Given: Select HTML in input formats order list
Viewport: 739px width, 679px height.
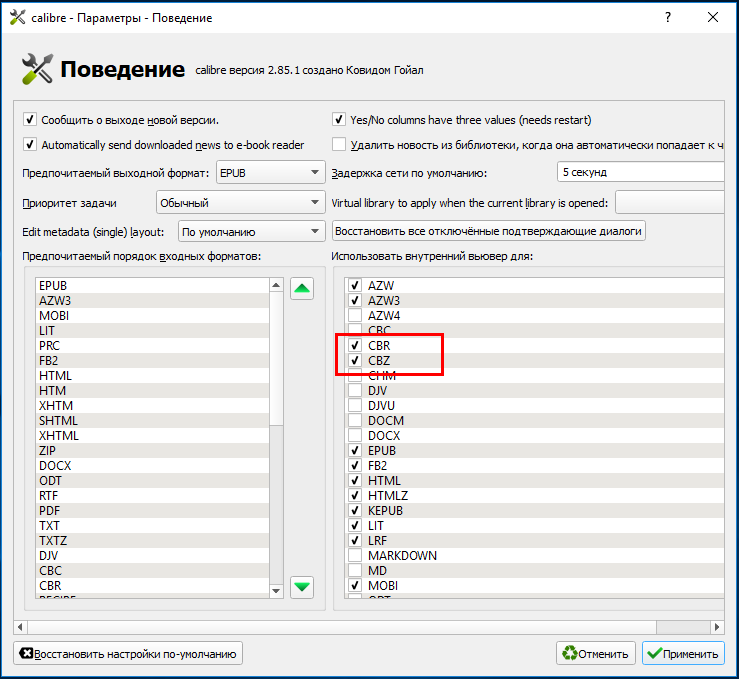Looking at the screenshot, I should pyautogui.click(x=152, y=376).
